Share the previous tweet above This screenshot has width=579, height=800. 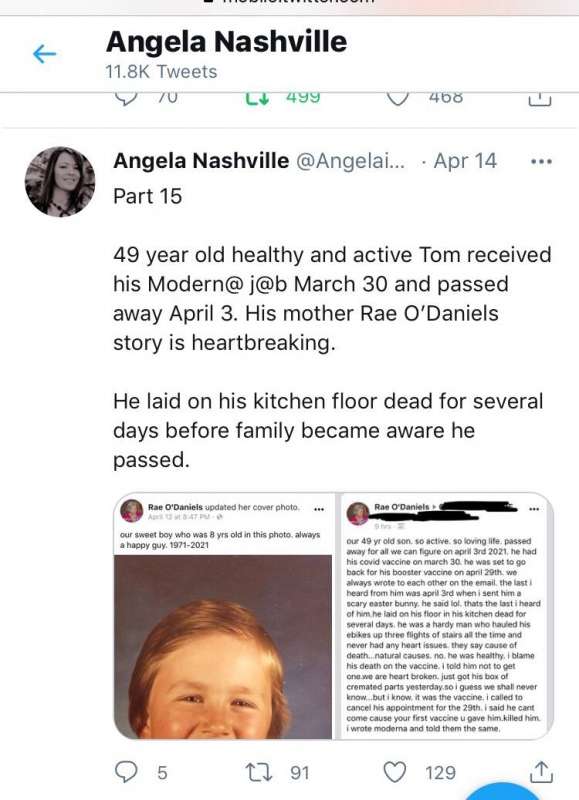tap(540, 99)
